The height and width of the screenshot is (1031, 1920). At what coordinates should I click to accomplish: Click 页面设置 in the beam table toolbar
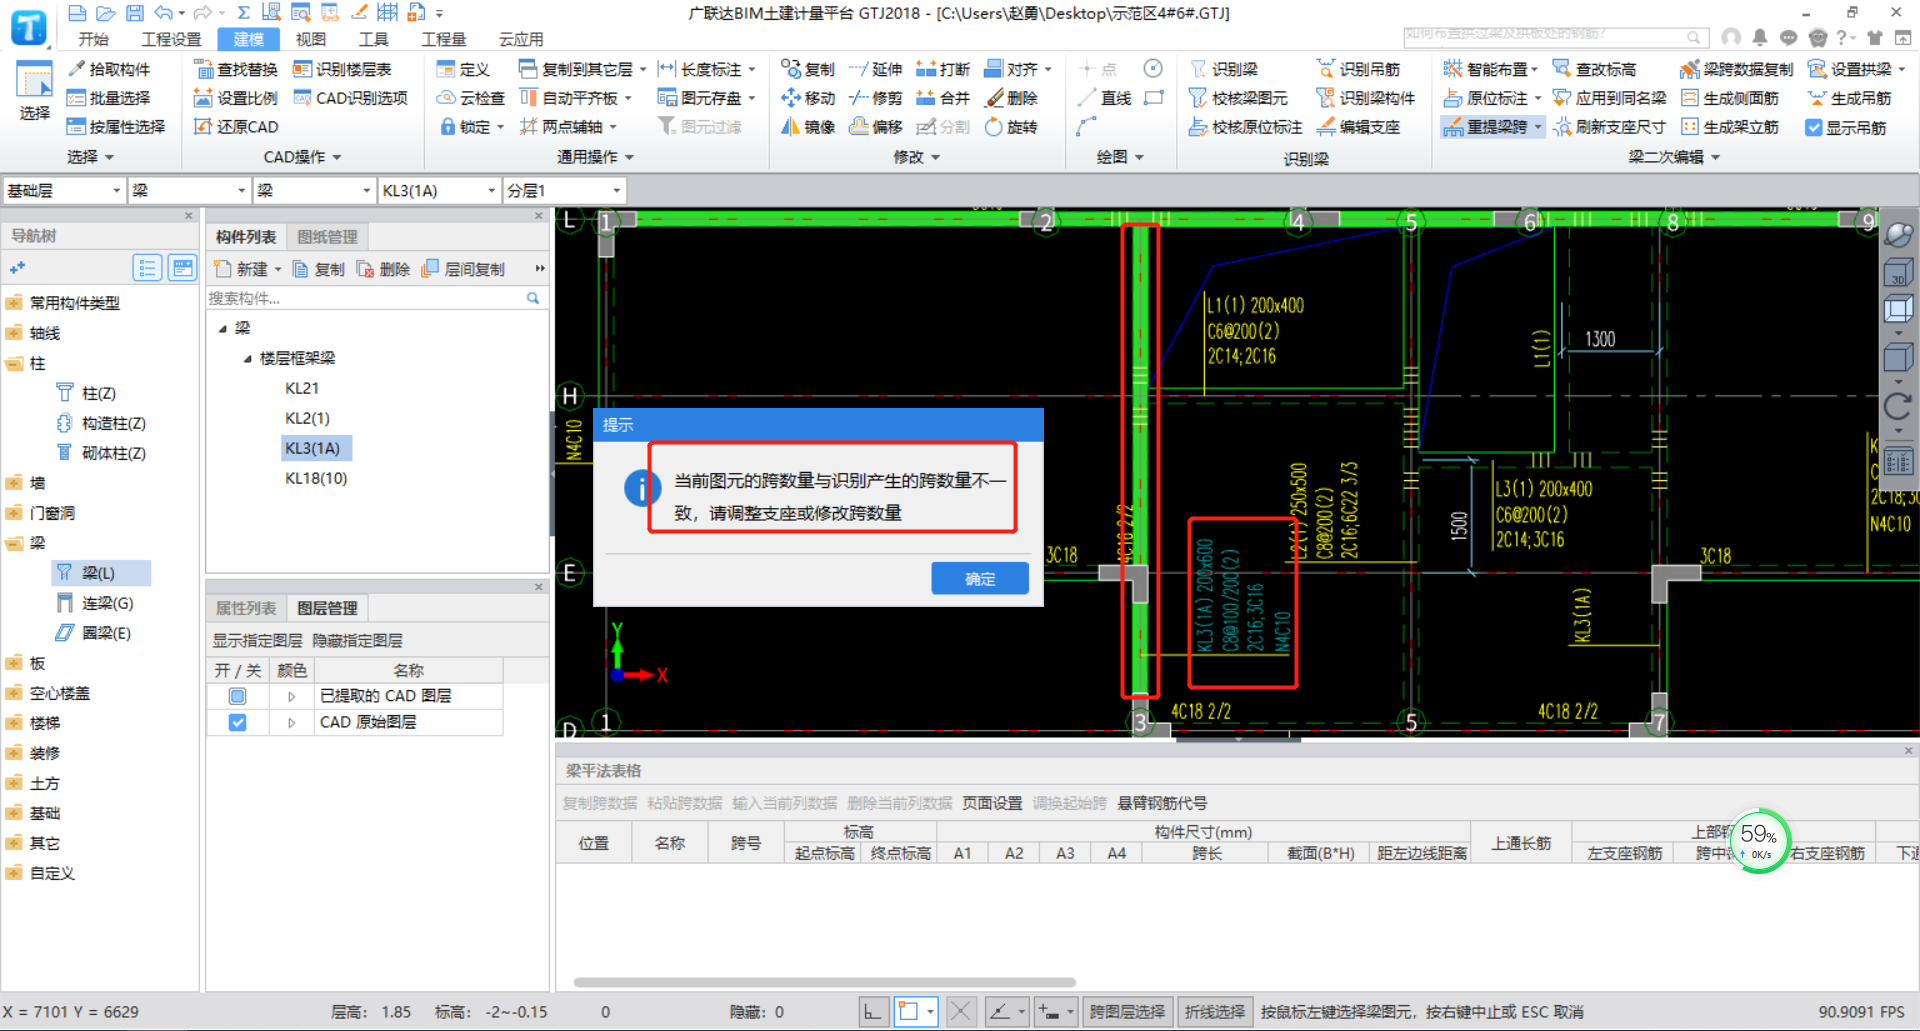pyautogui.click(x=992, y=803)
